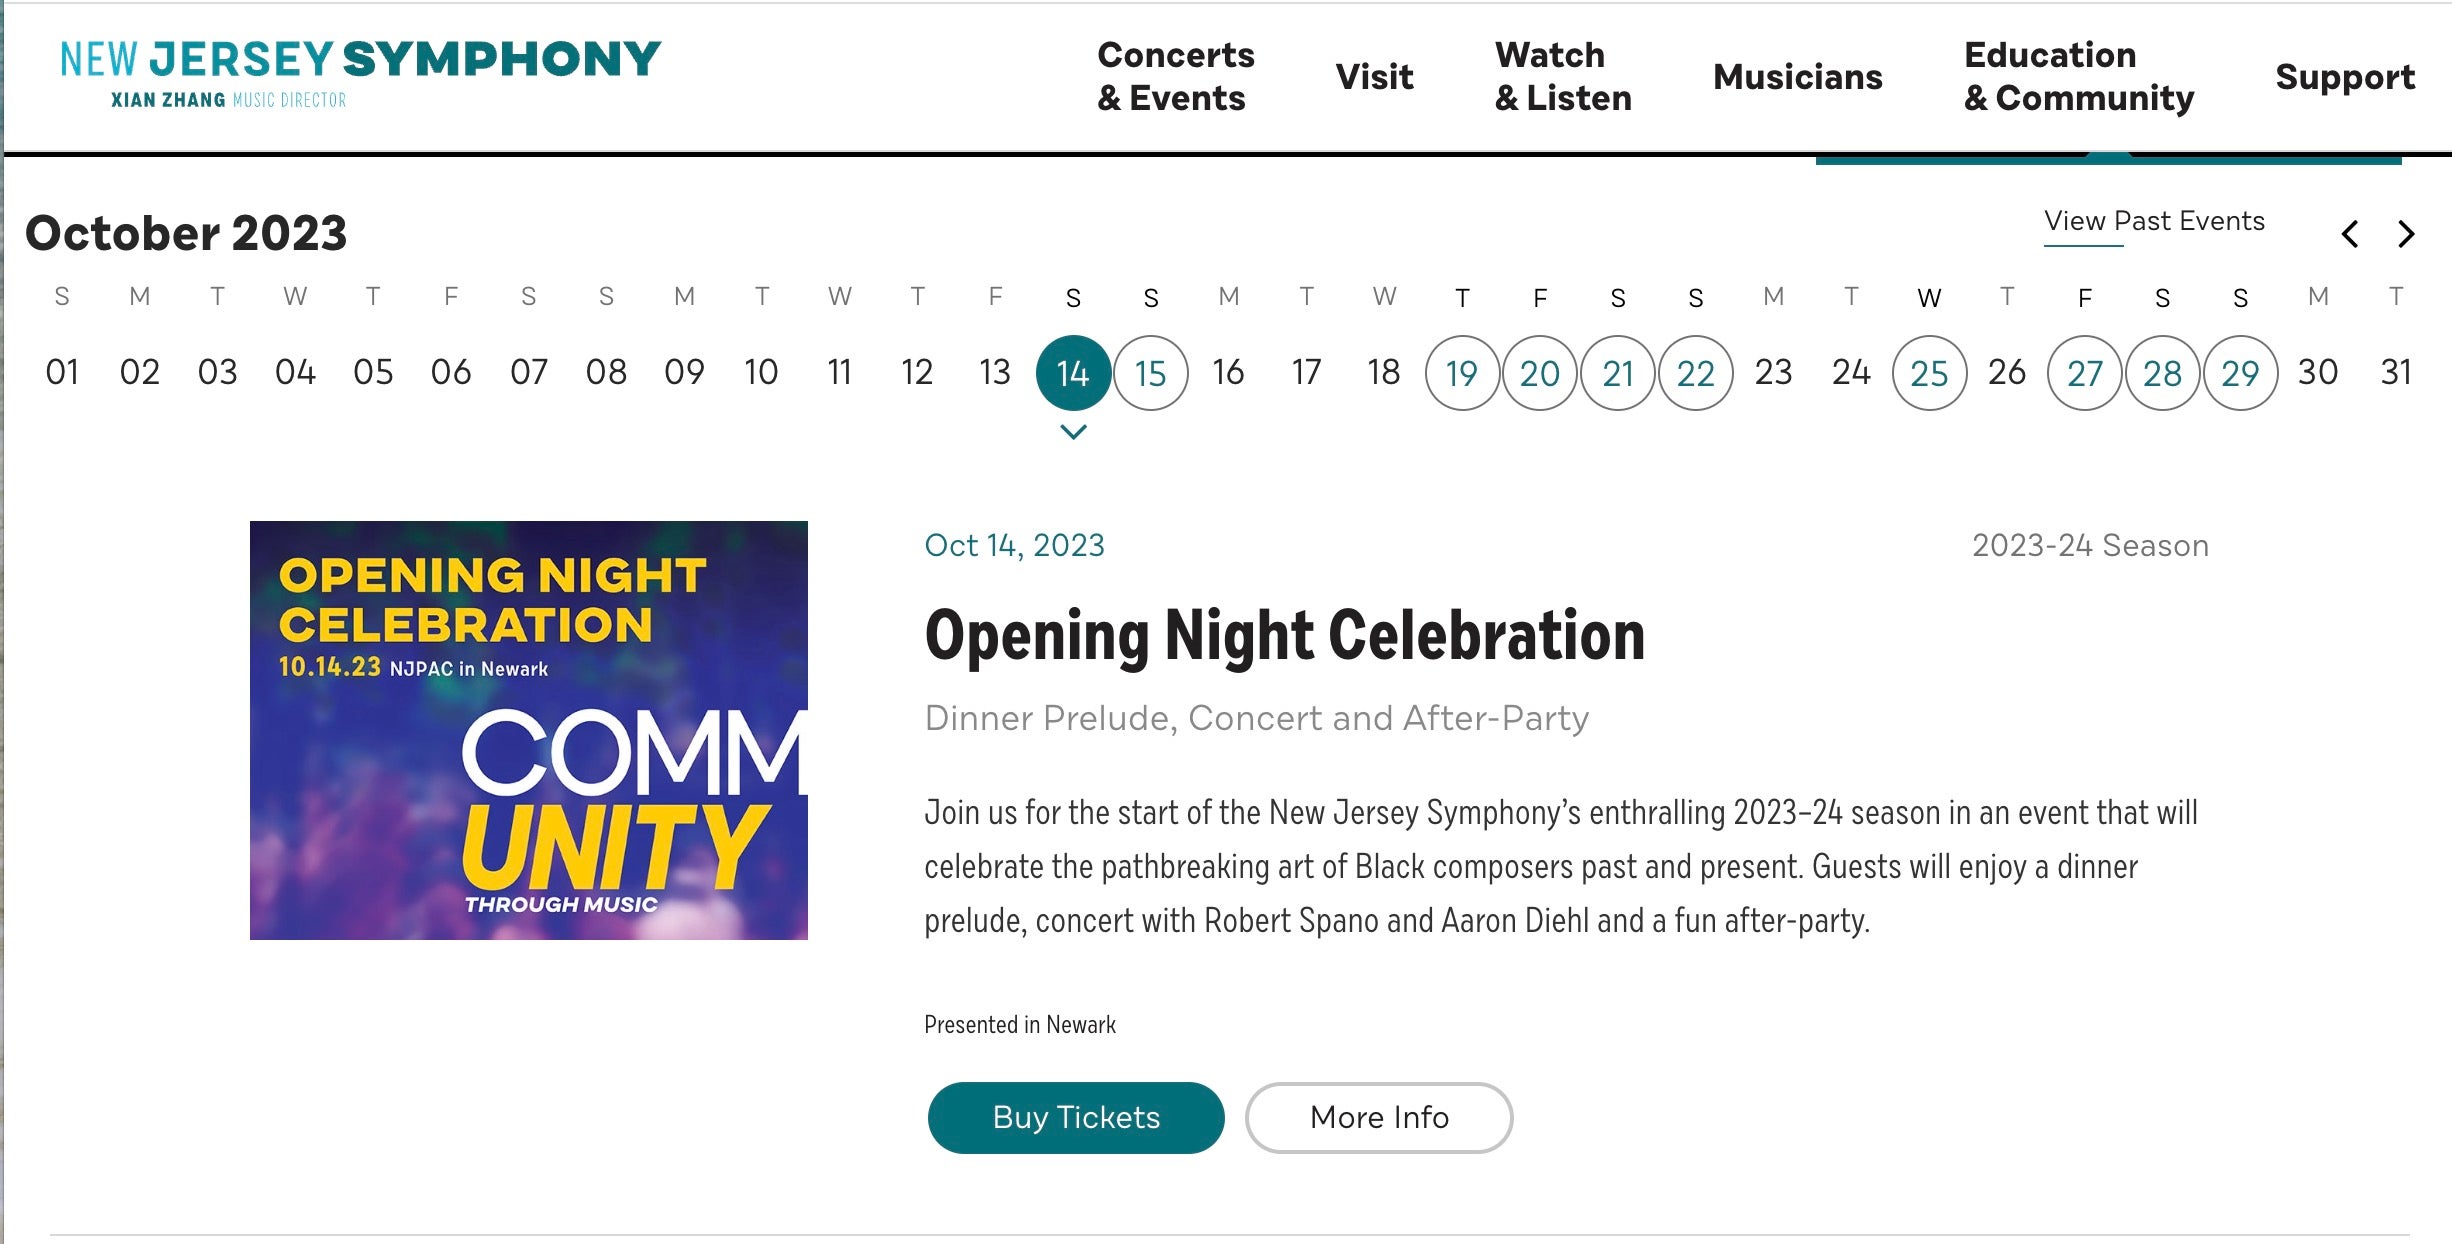
Task: Expand the Education & Community menu
Action: [x=2078, y=77]
